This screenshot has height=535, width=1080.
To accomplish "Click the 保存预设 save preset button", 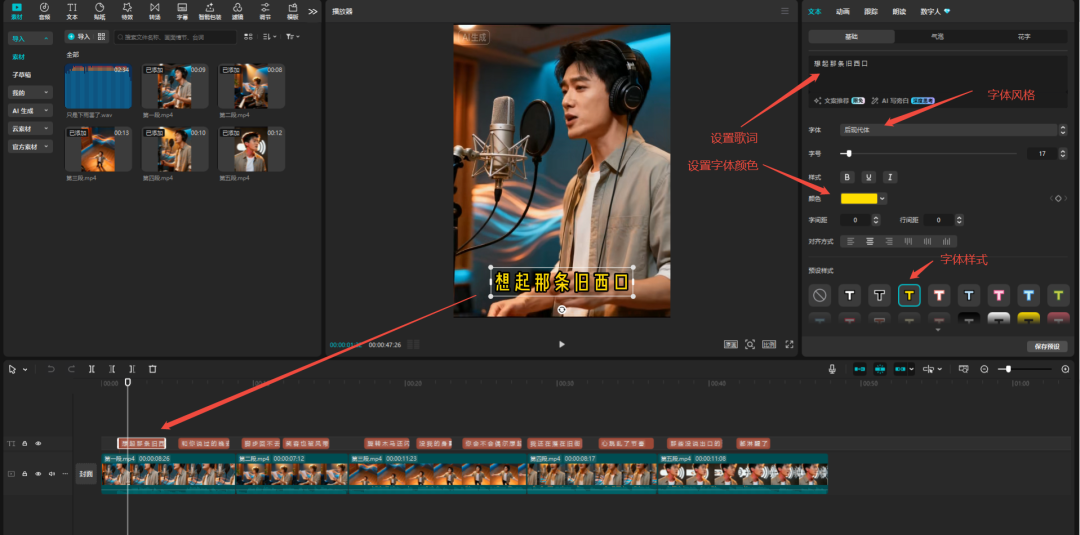I will pyautogui.click(x=1047, y=346).
